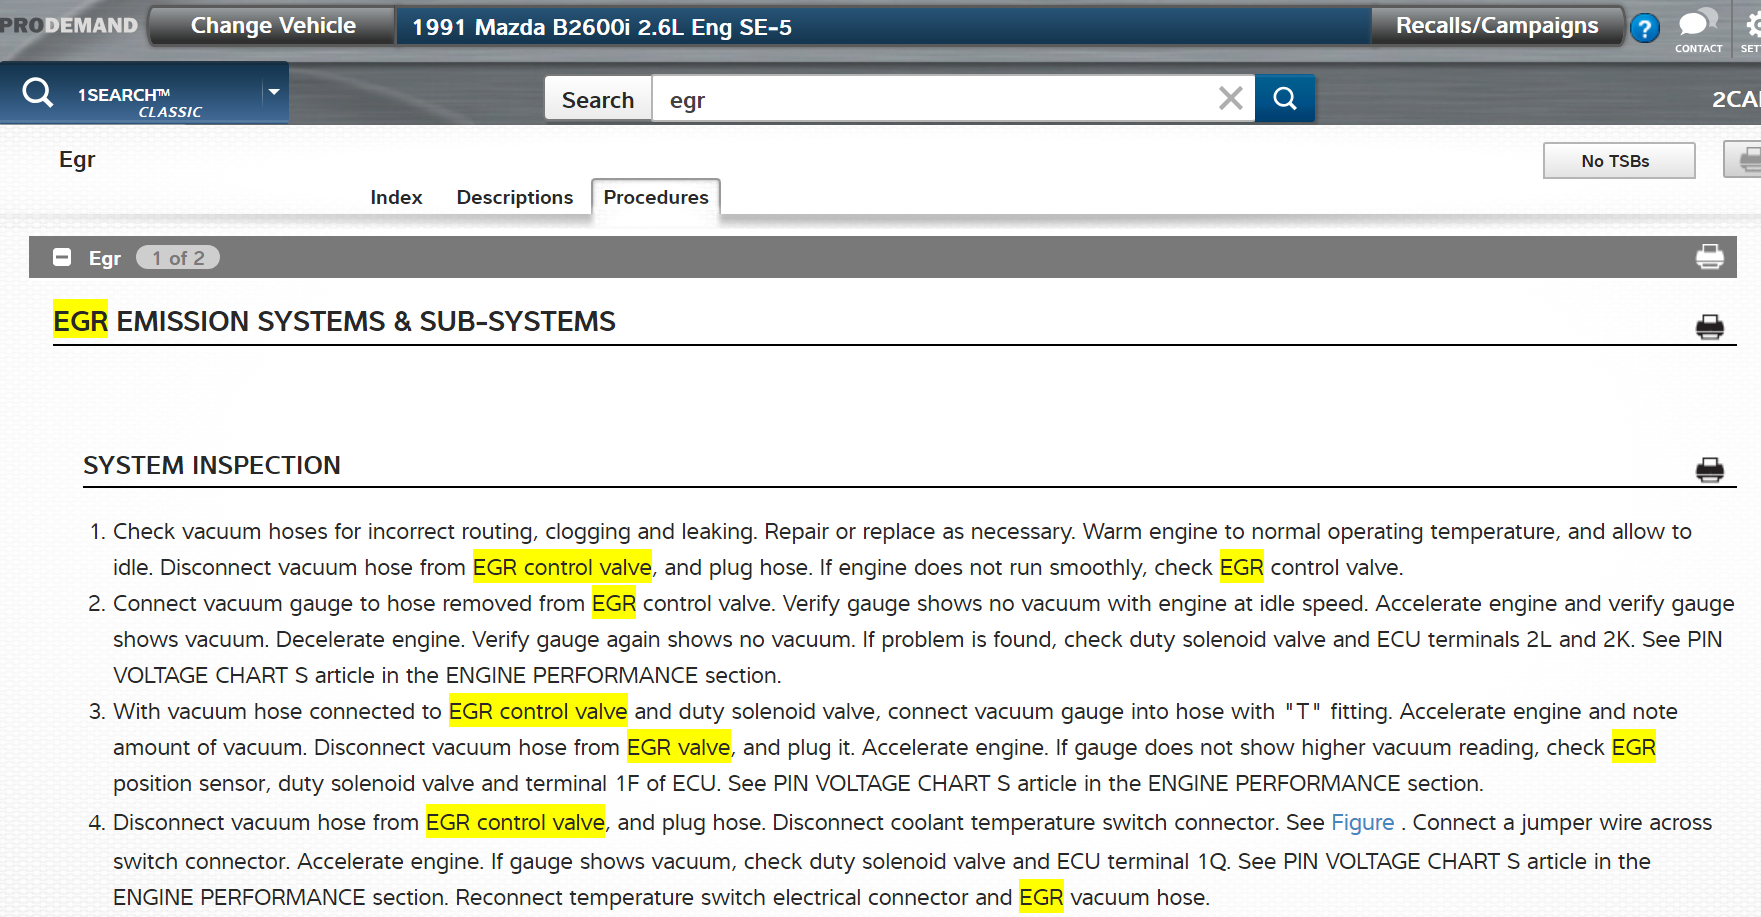The height and width of the screenshot is (917, 1761).
Task: Print the EGR Emission Systems heading section
Action: 1710,327
